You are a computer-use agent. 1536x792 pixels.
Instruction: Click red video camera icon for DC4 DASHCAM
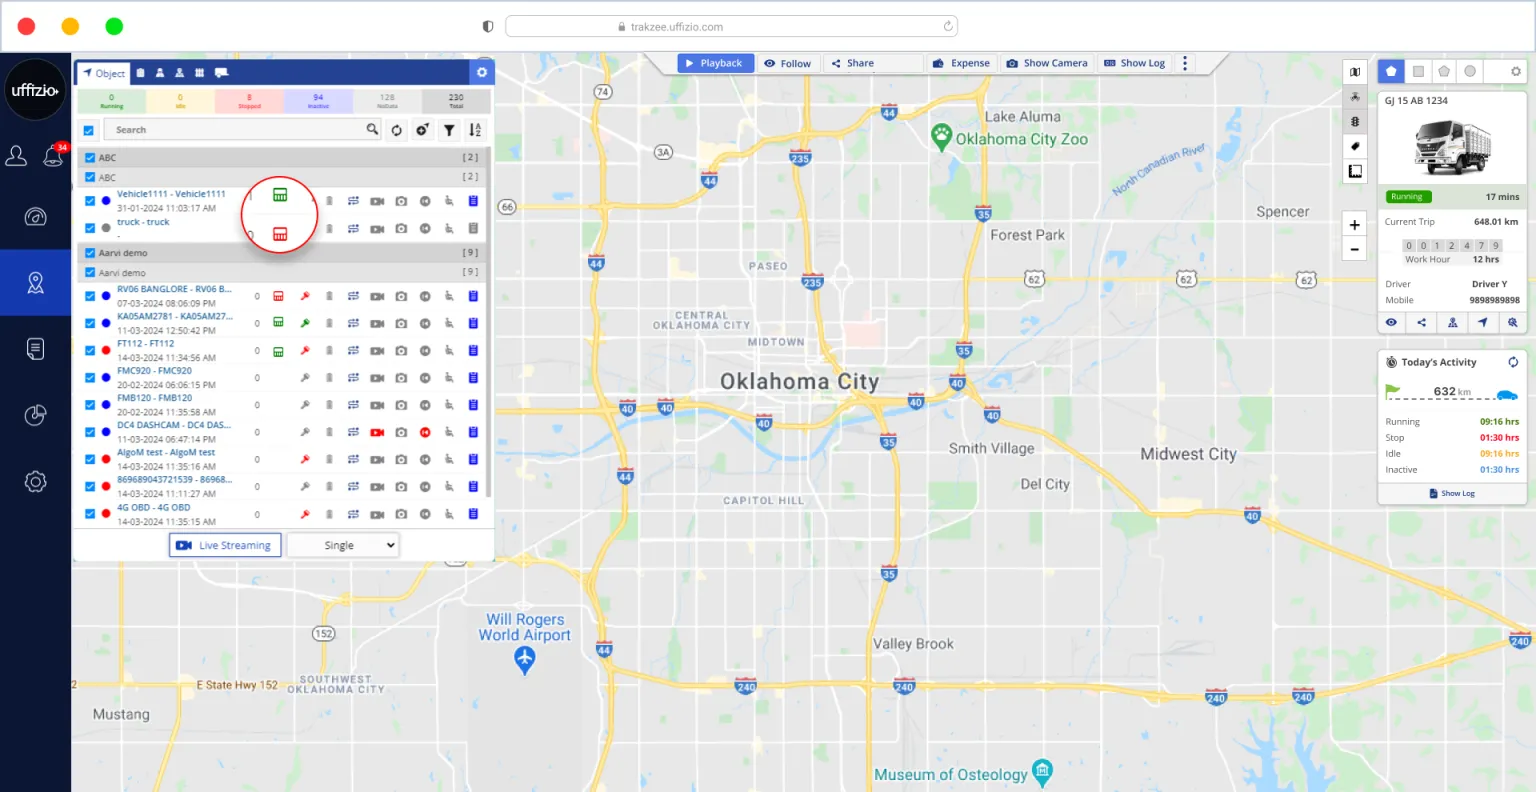(377, 432)
